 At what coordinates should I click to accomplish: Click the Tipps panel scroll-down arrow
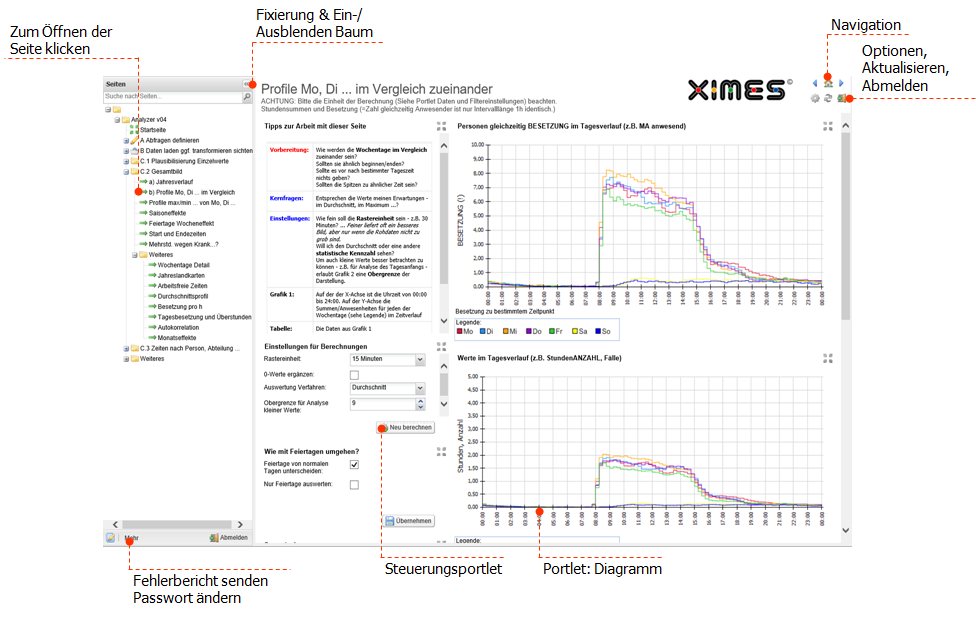pos(444,321)
